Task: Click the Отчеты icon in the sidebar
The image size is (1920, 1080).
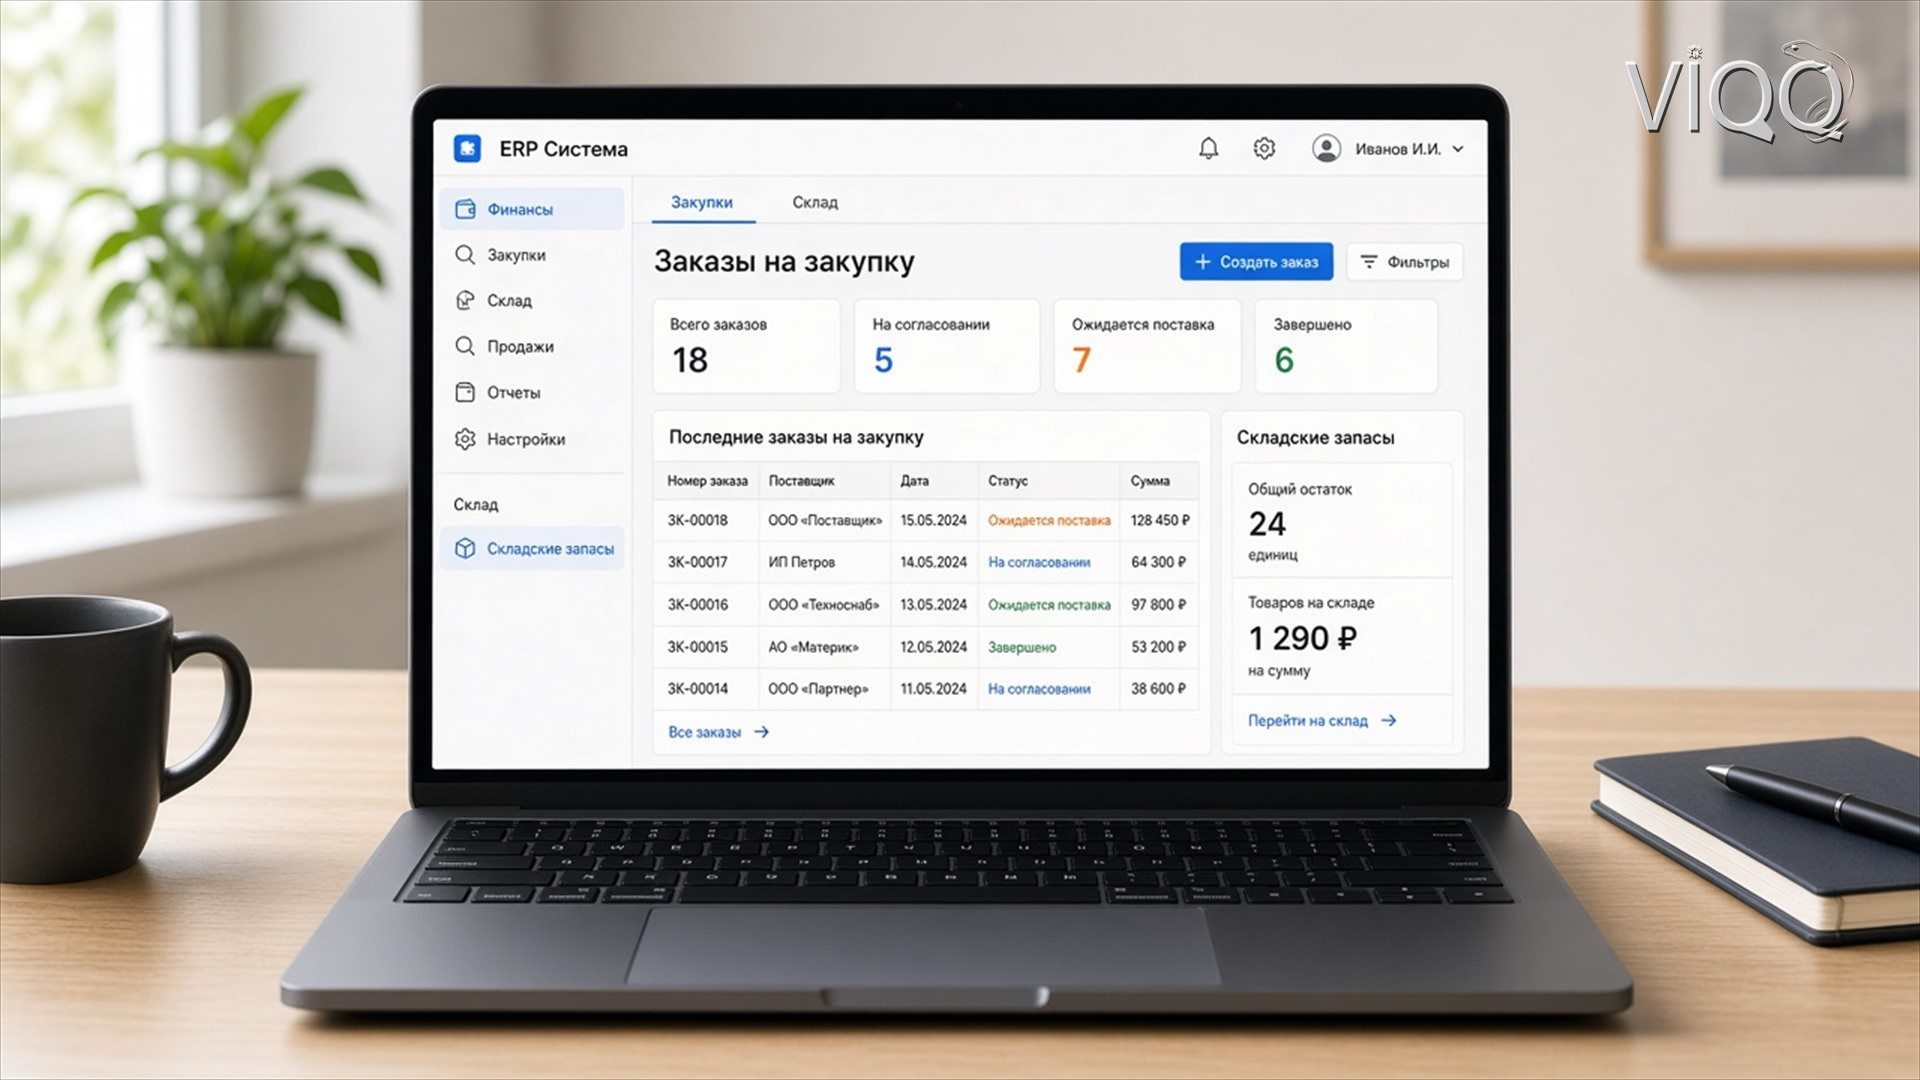Action: coord(465,392)
